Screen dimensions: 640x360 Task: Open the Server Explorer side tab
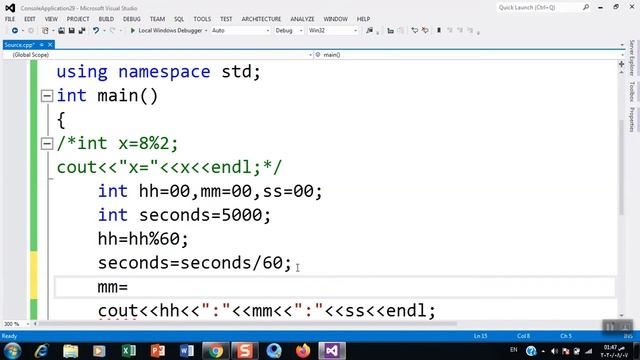[x=632, y=58]
